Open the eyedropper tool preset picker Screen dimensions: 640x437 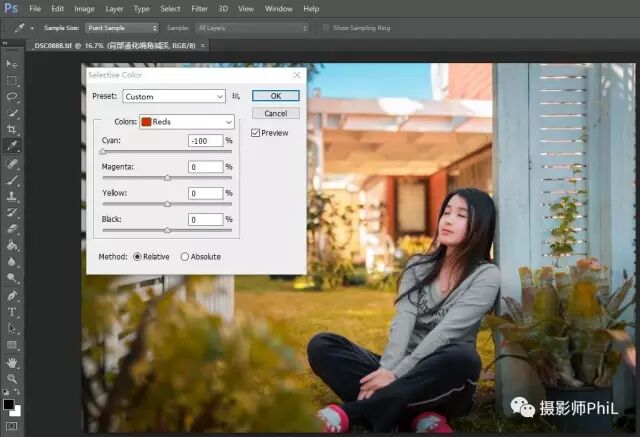coord(32,28)
